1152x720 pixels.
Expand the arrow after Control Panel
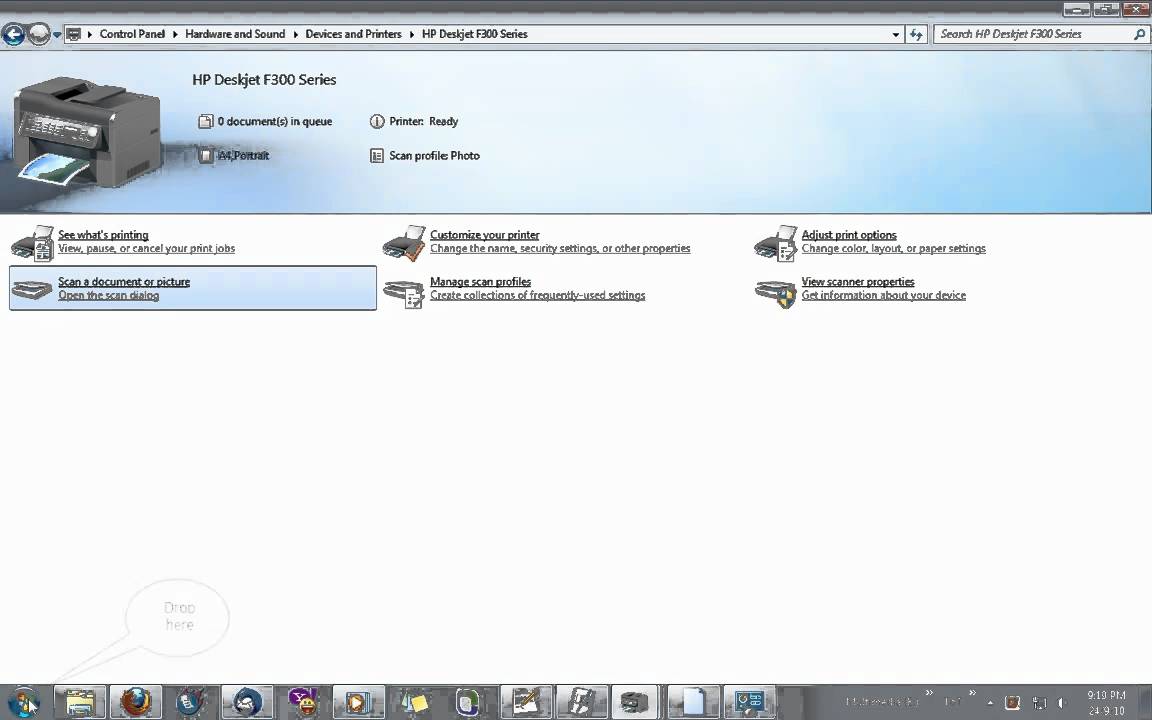click(x=176, y=35)
